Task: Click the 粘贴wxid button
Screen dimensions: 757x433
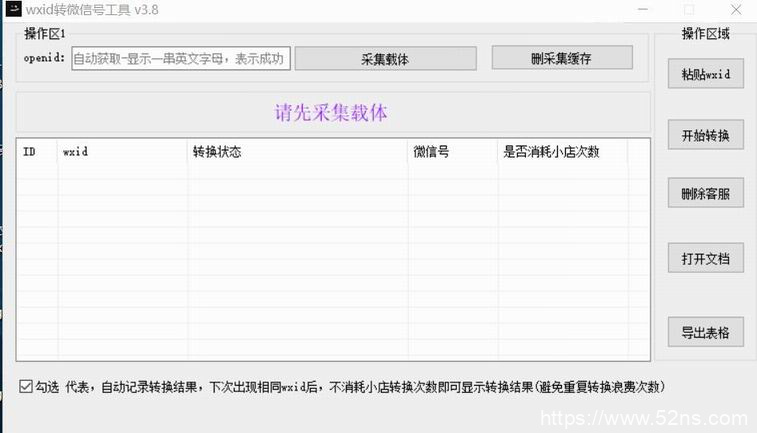Action: [x=705, y=74]
